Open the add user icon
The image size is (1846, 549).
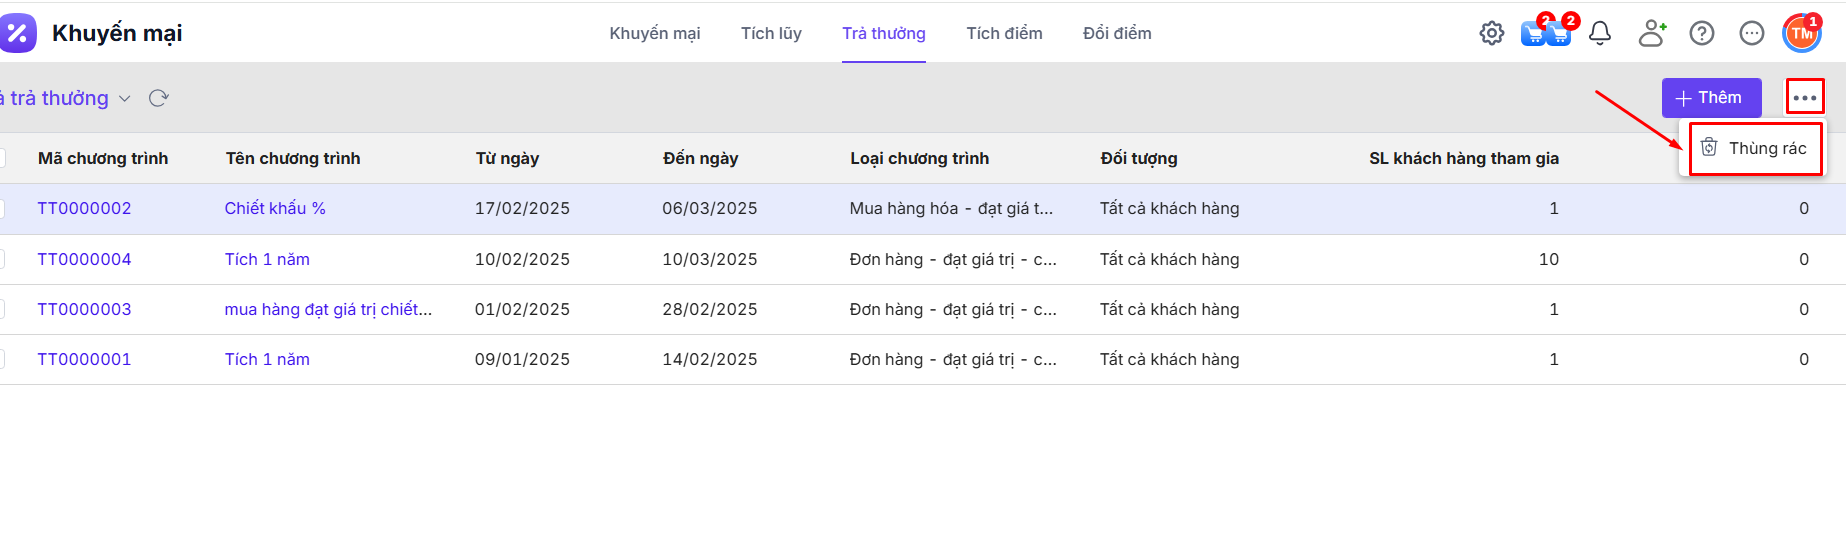click(1652, 33)
